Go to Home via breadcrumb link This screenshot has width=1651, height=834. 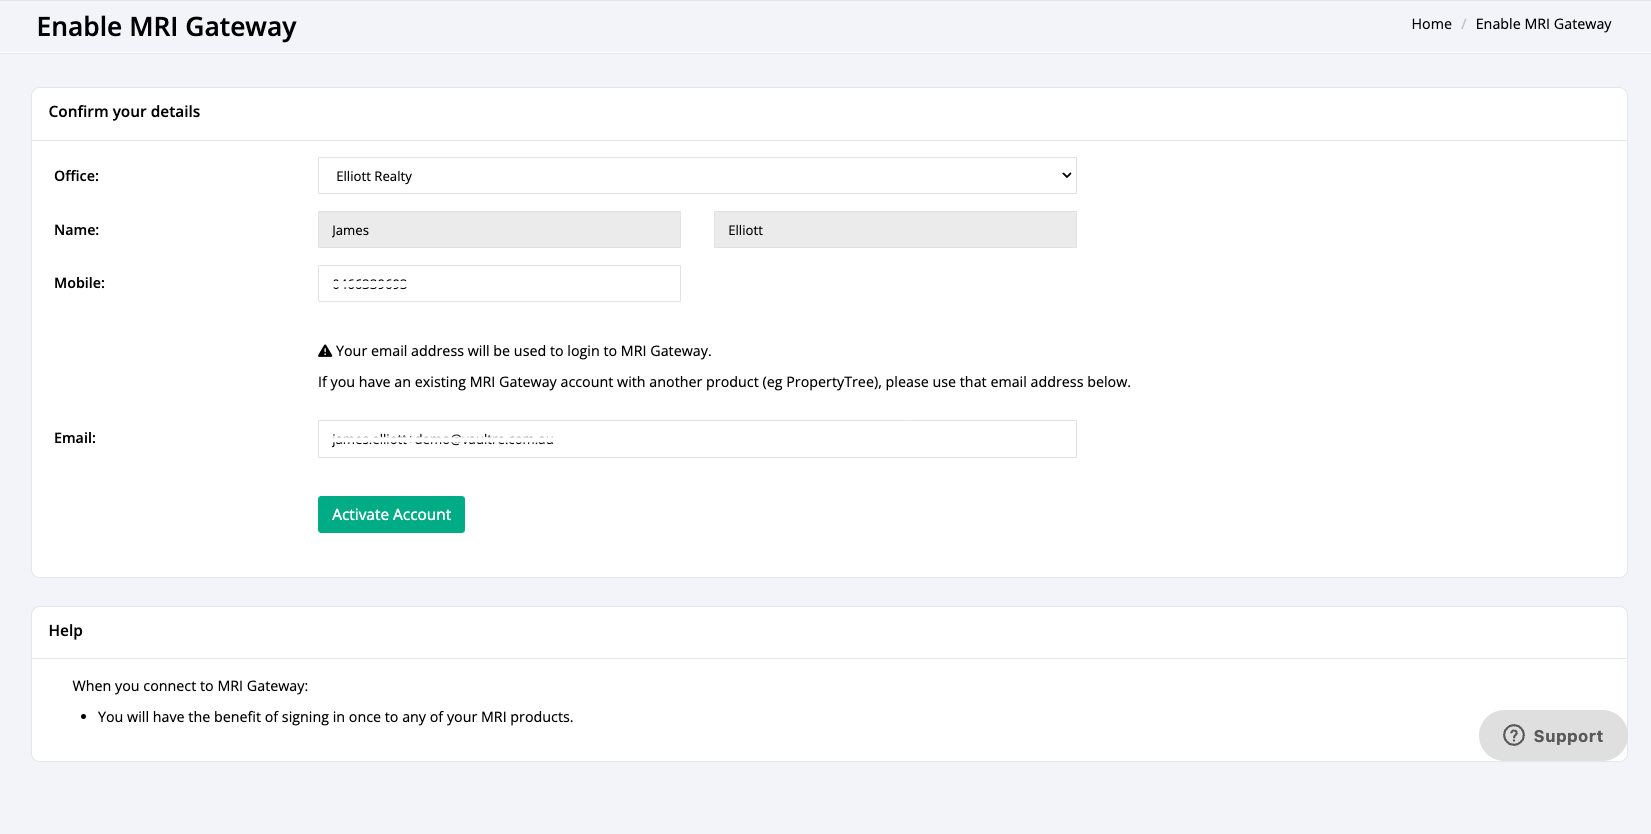[1431, 24]
